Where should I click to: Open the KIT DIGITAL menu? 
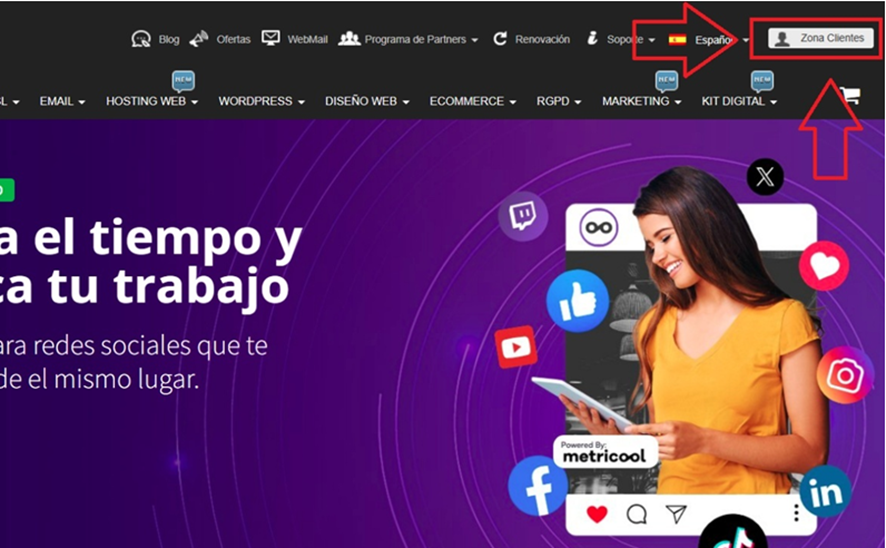pyautogui.click(x=739, y=101)
